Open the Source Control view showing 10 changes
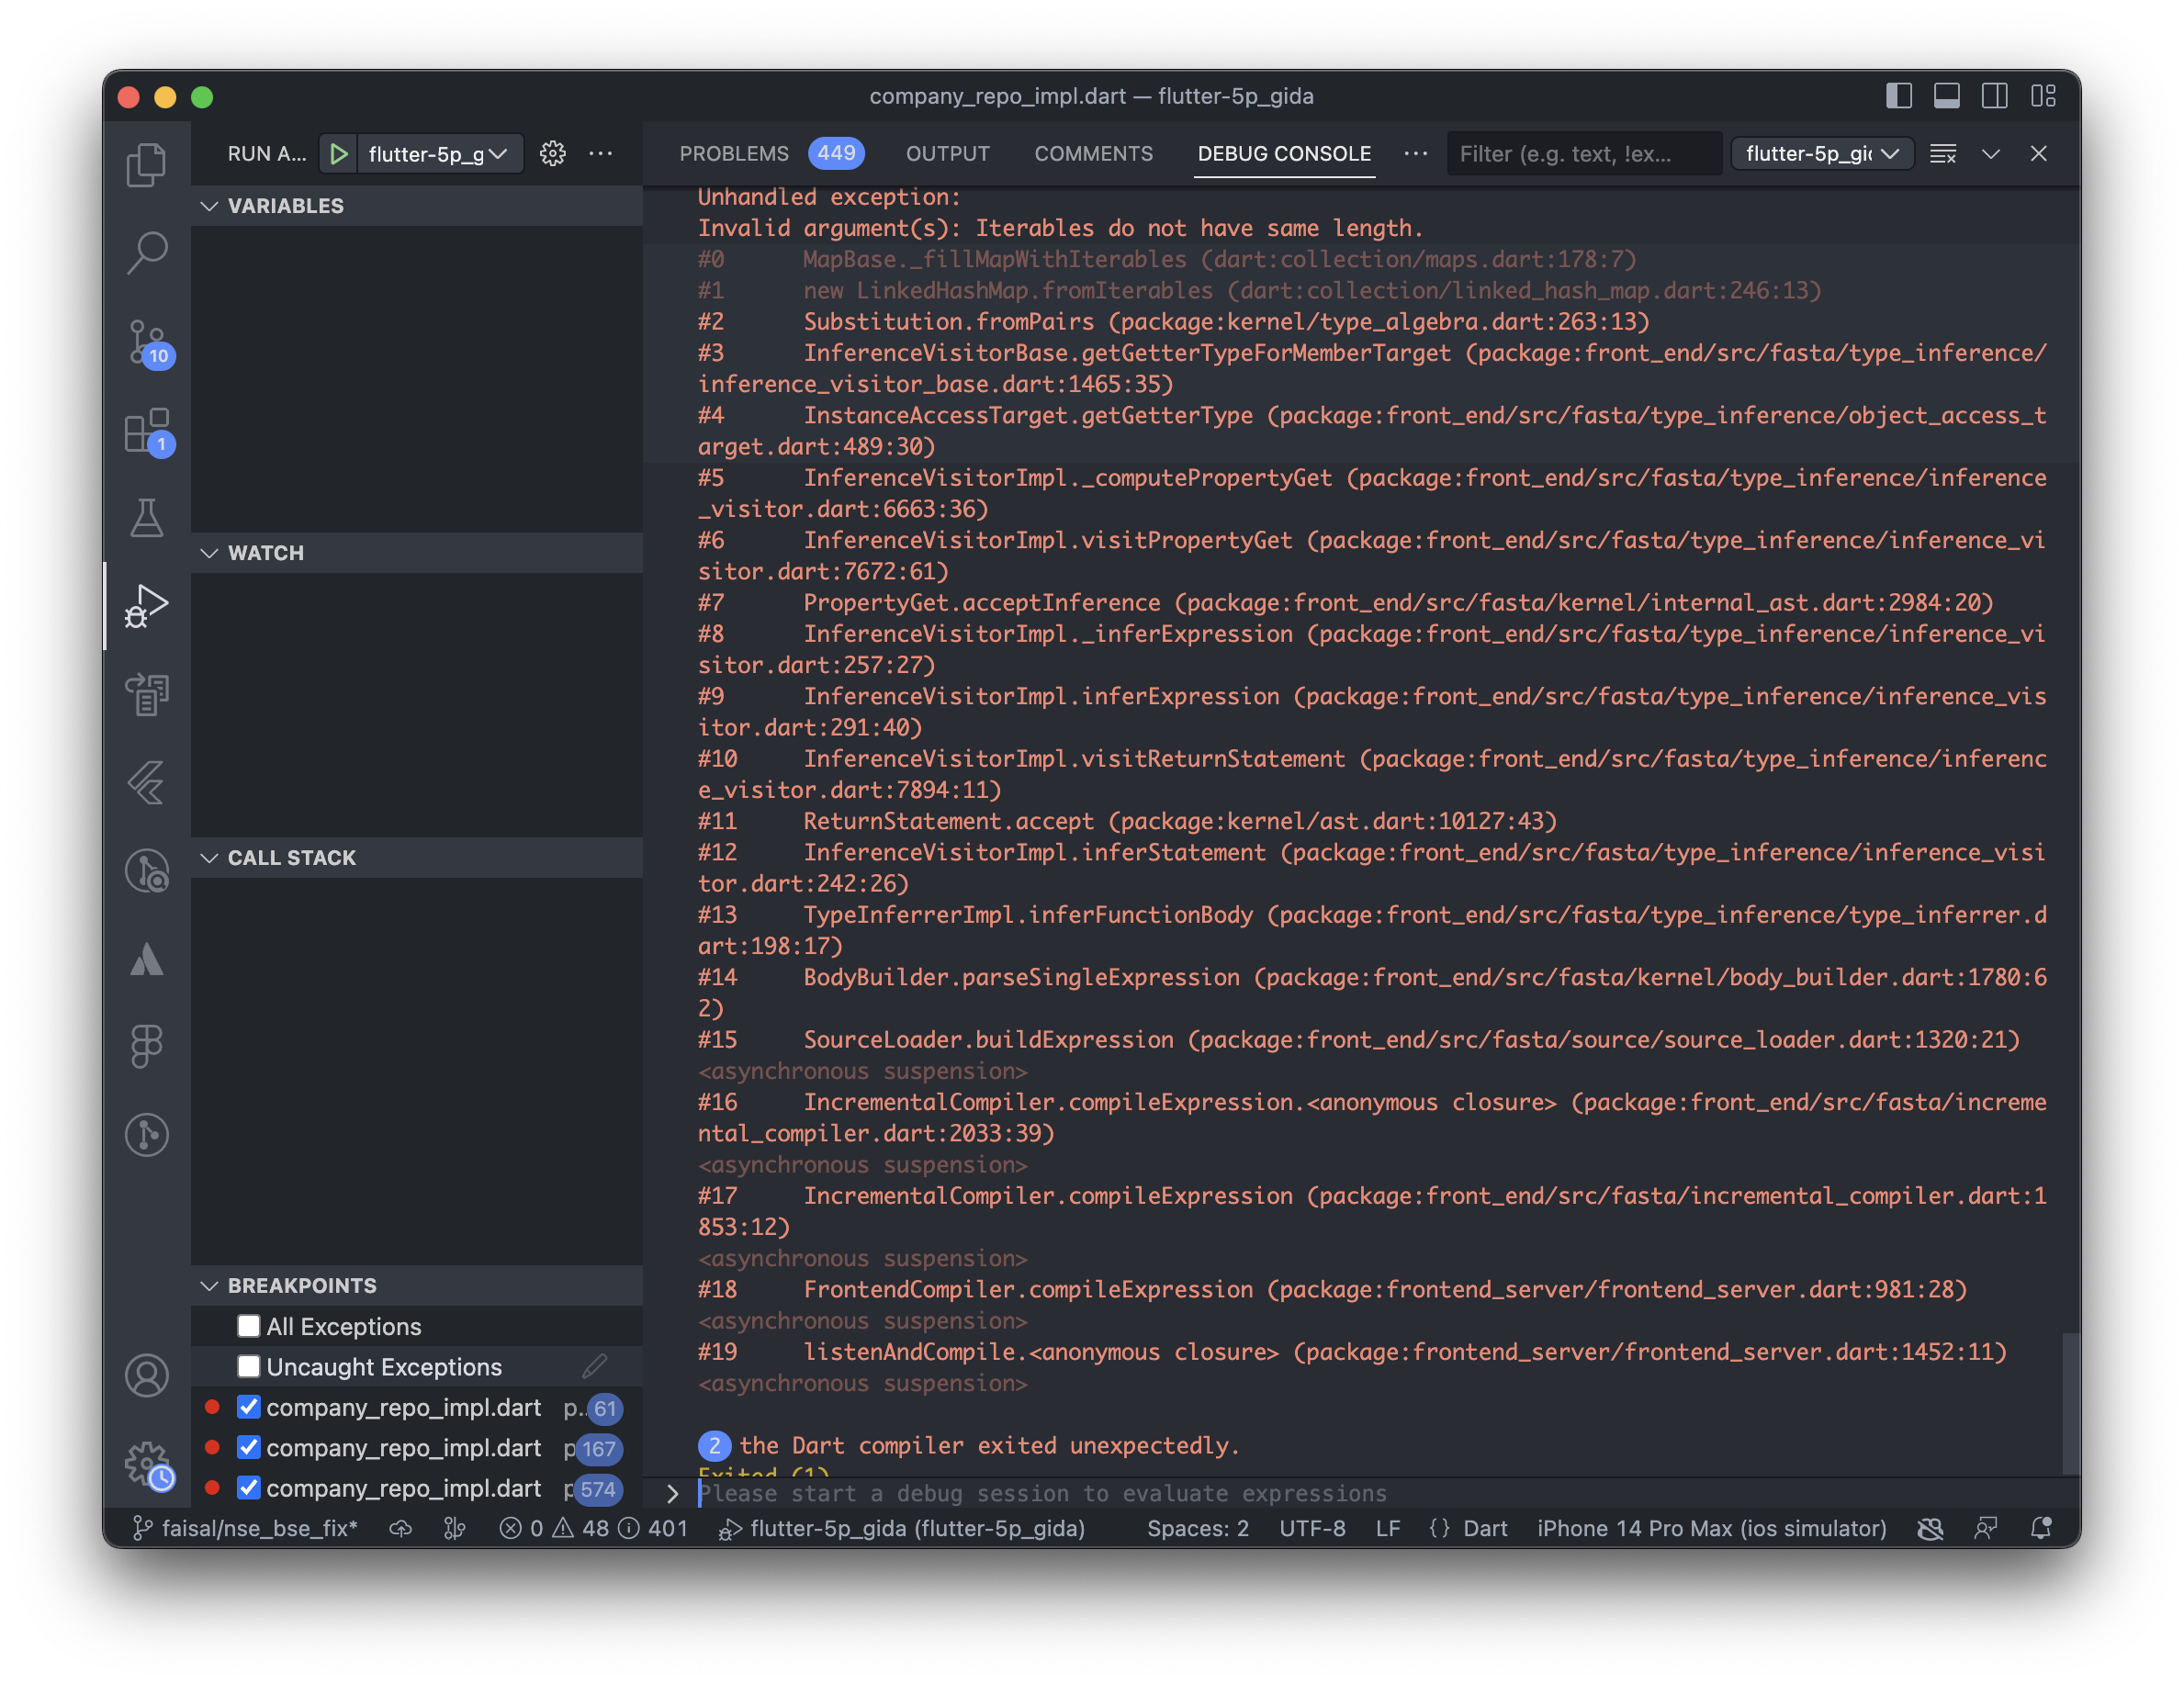This screenshot has width=2184, height=1684. pyautogui.click(x=147, y=342)
